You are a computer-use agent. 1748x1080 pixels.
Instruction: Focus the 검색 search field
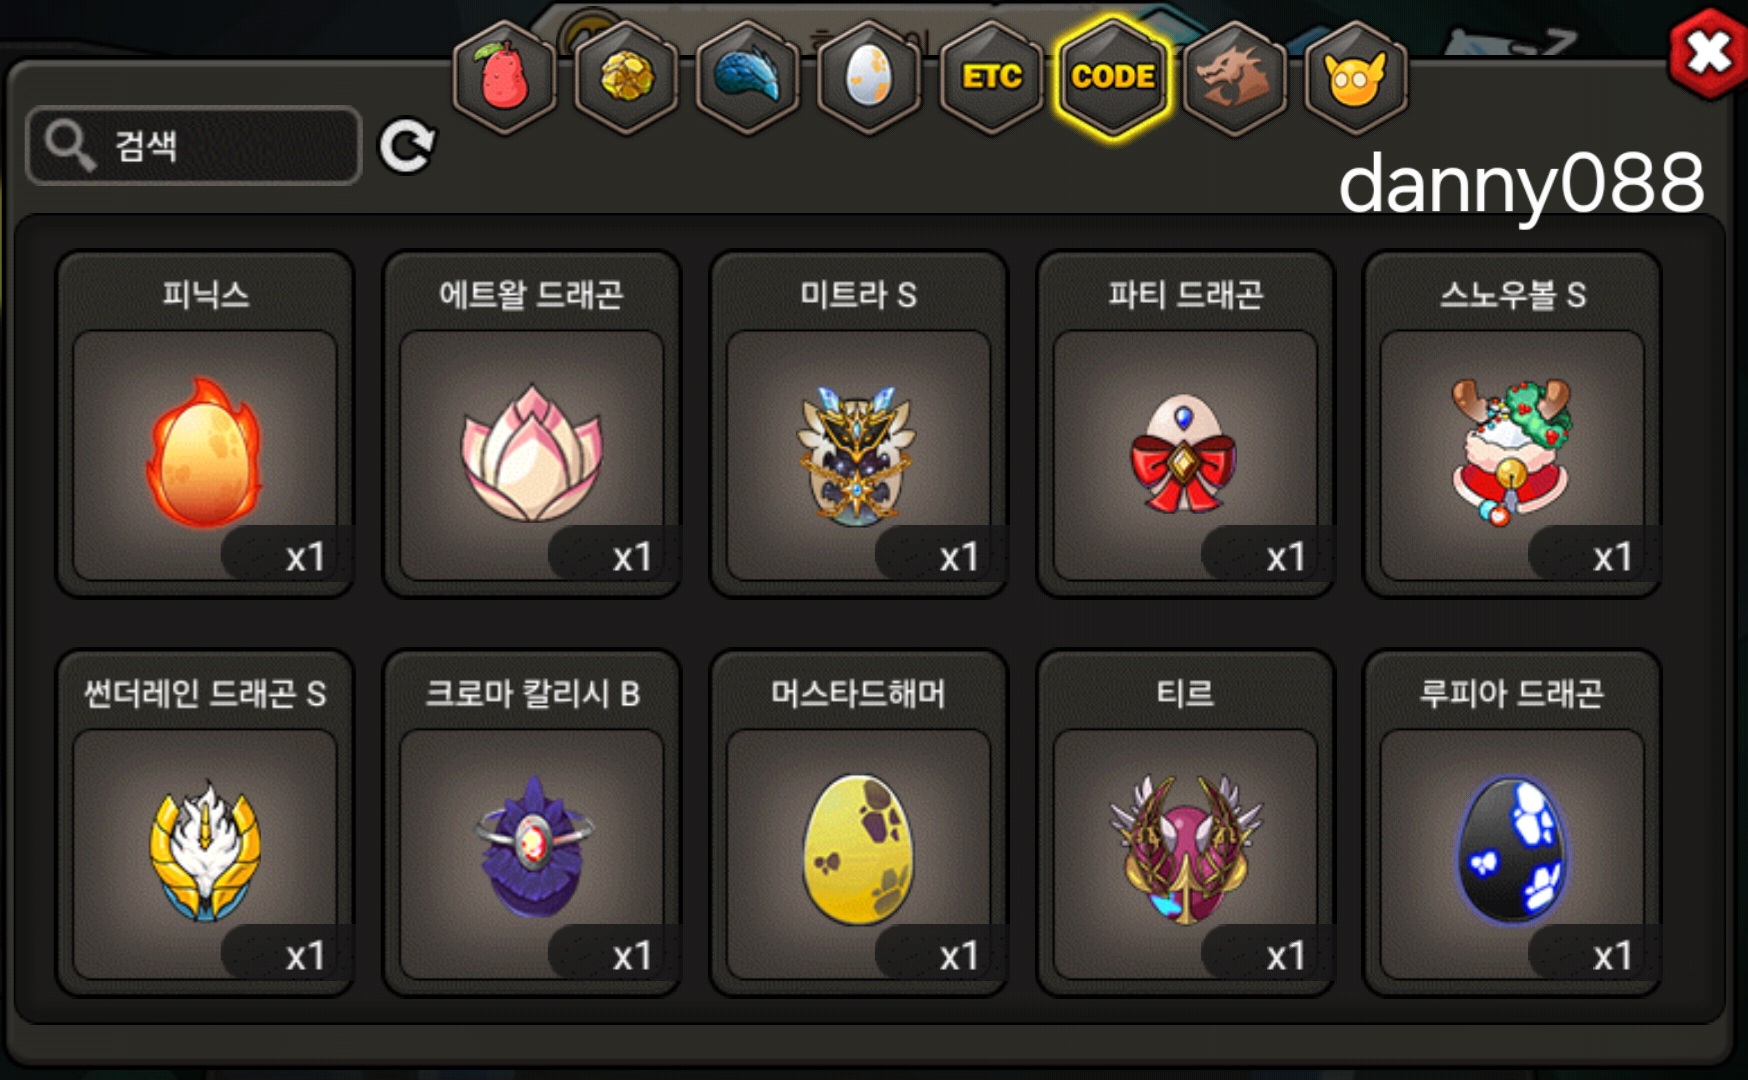point(193,146)
